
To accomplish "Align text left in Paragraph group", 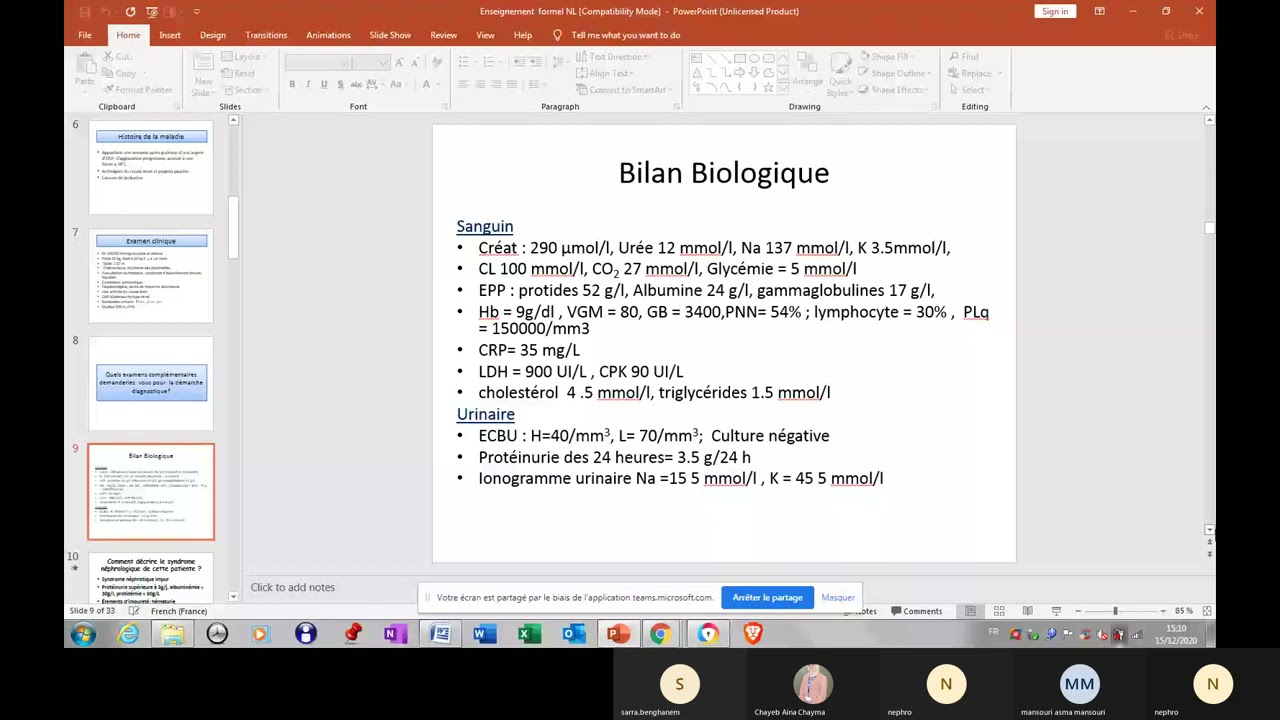I will click(x=463, y=84).
